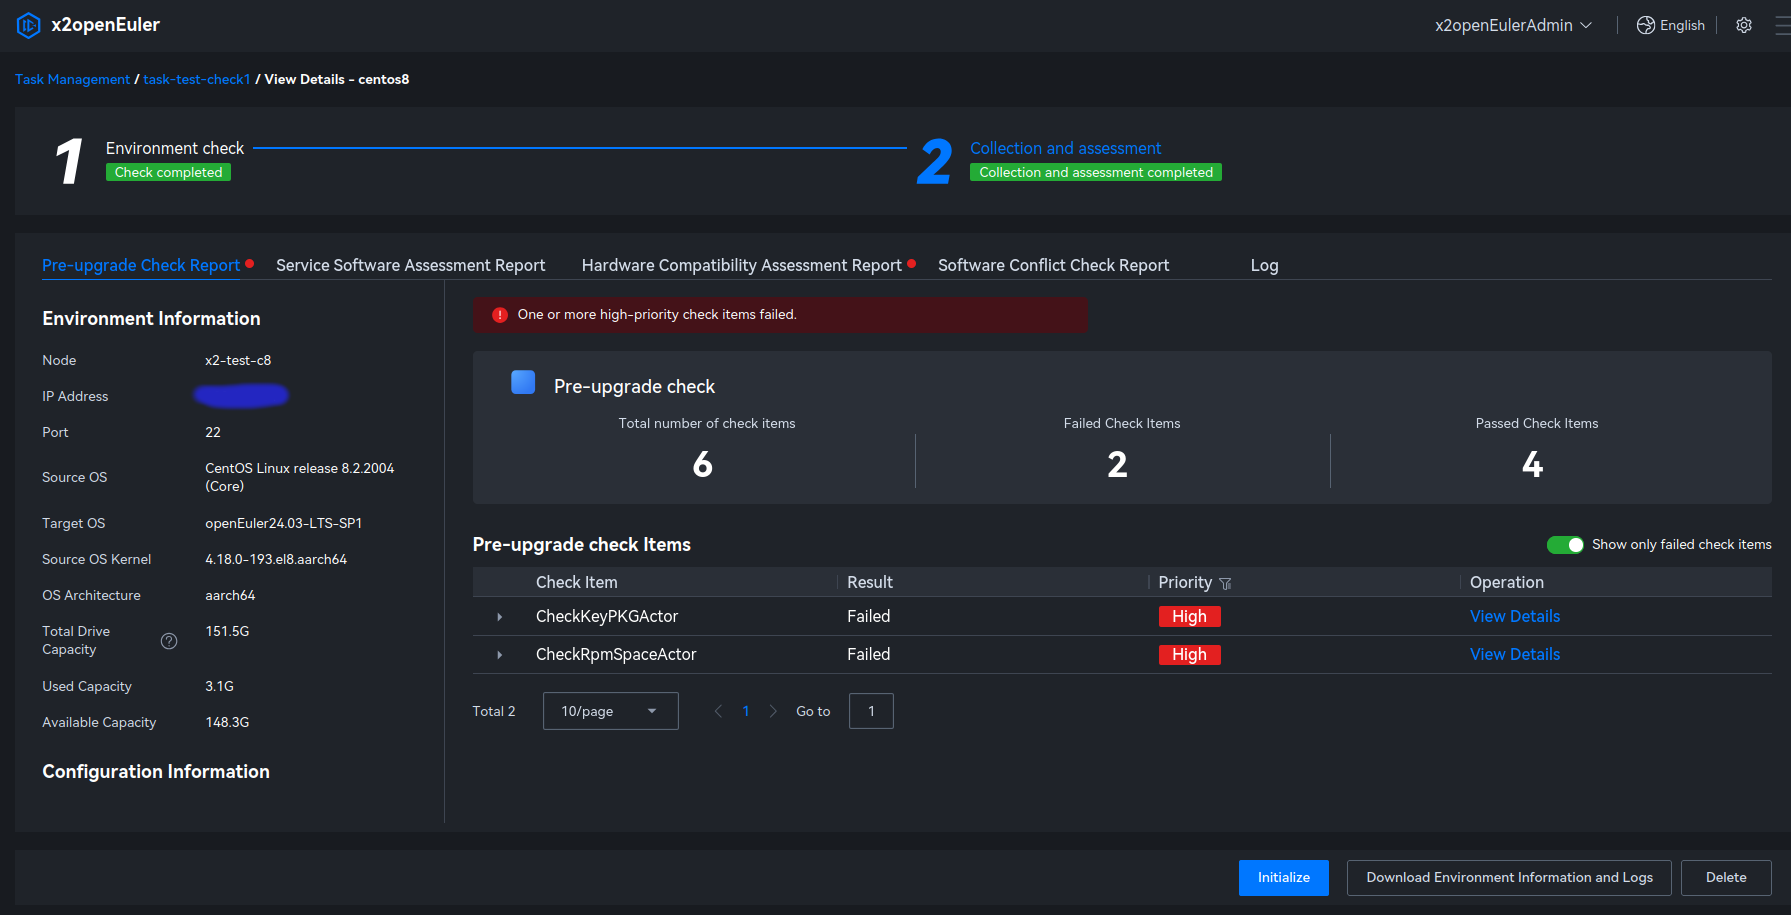Go to previous page arrow
Image resolution: width=1791 pixels, height=915 pixels.
coord(718,711)
